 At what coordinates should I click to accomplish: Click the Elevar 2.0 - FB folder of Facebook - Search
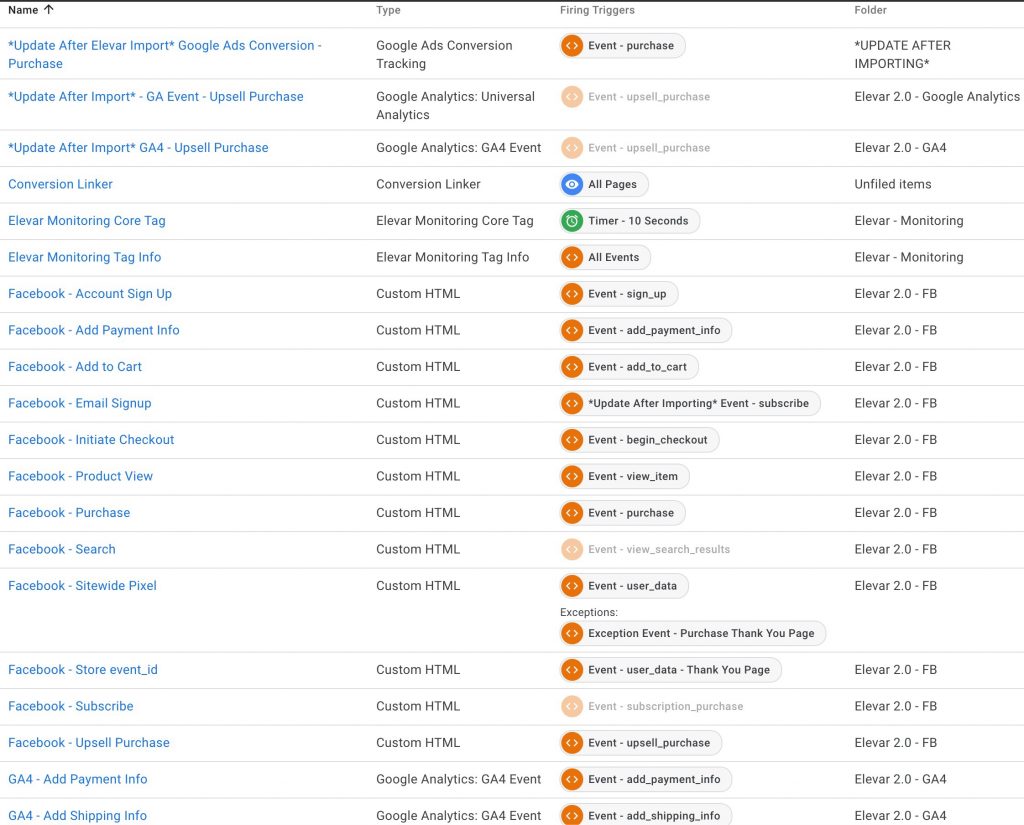(895, 550)
